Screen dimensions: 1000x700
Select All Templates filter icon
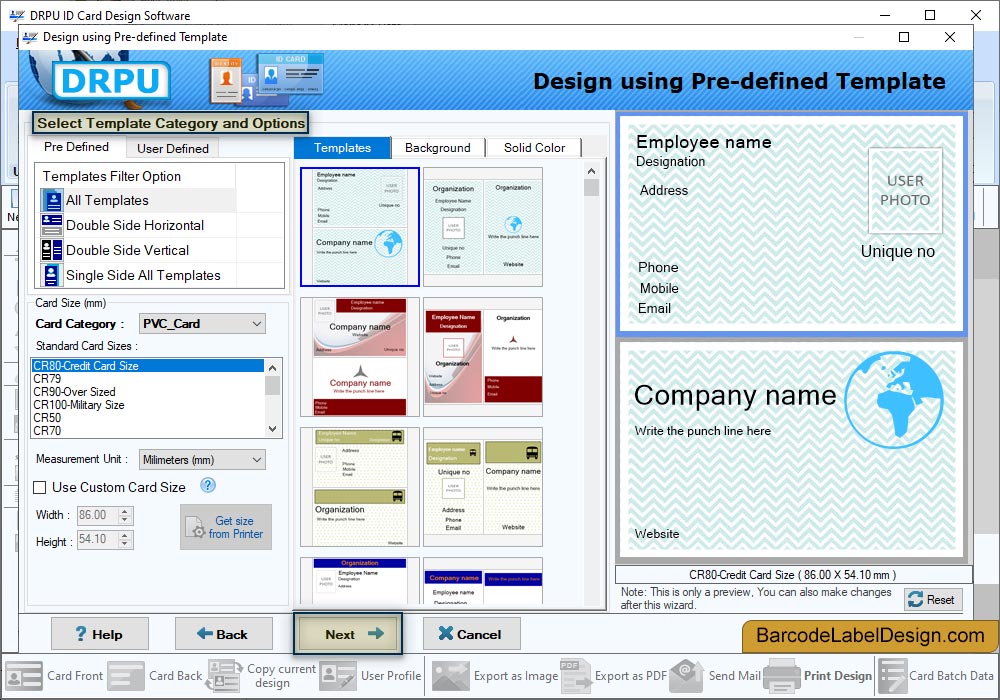point(52,200)
